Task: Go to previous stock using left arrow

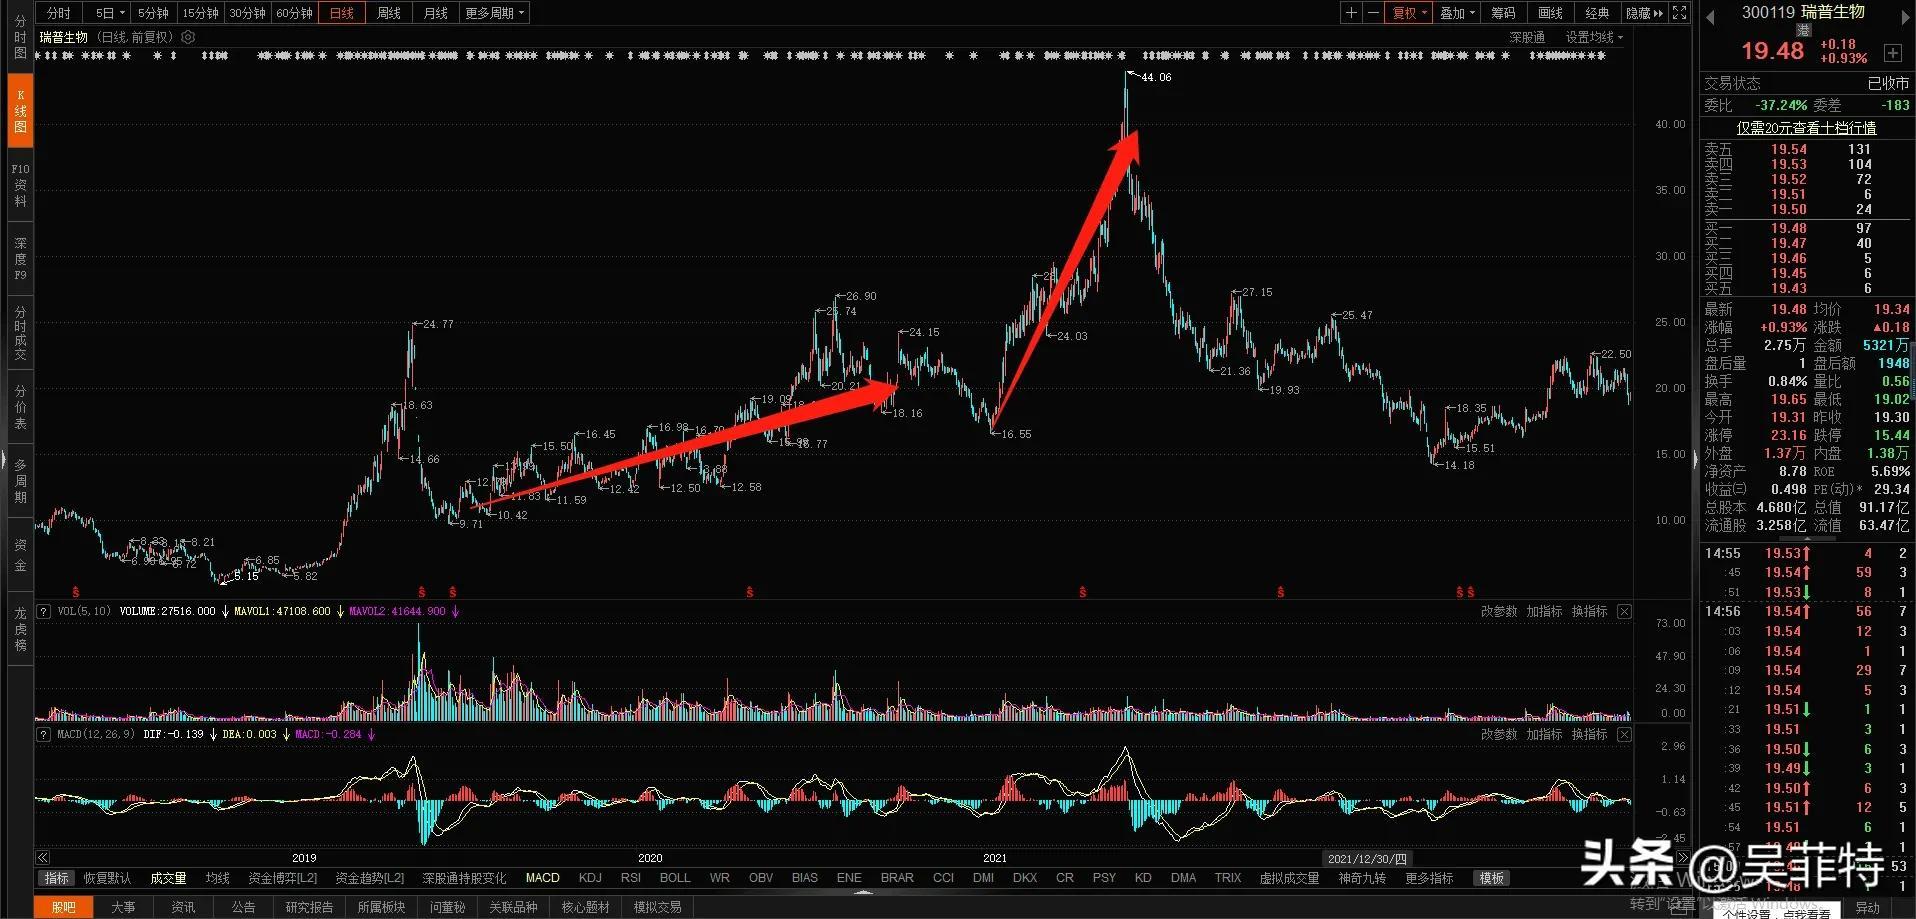Action: (1709, 17)
